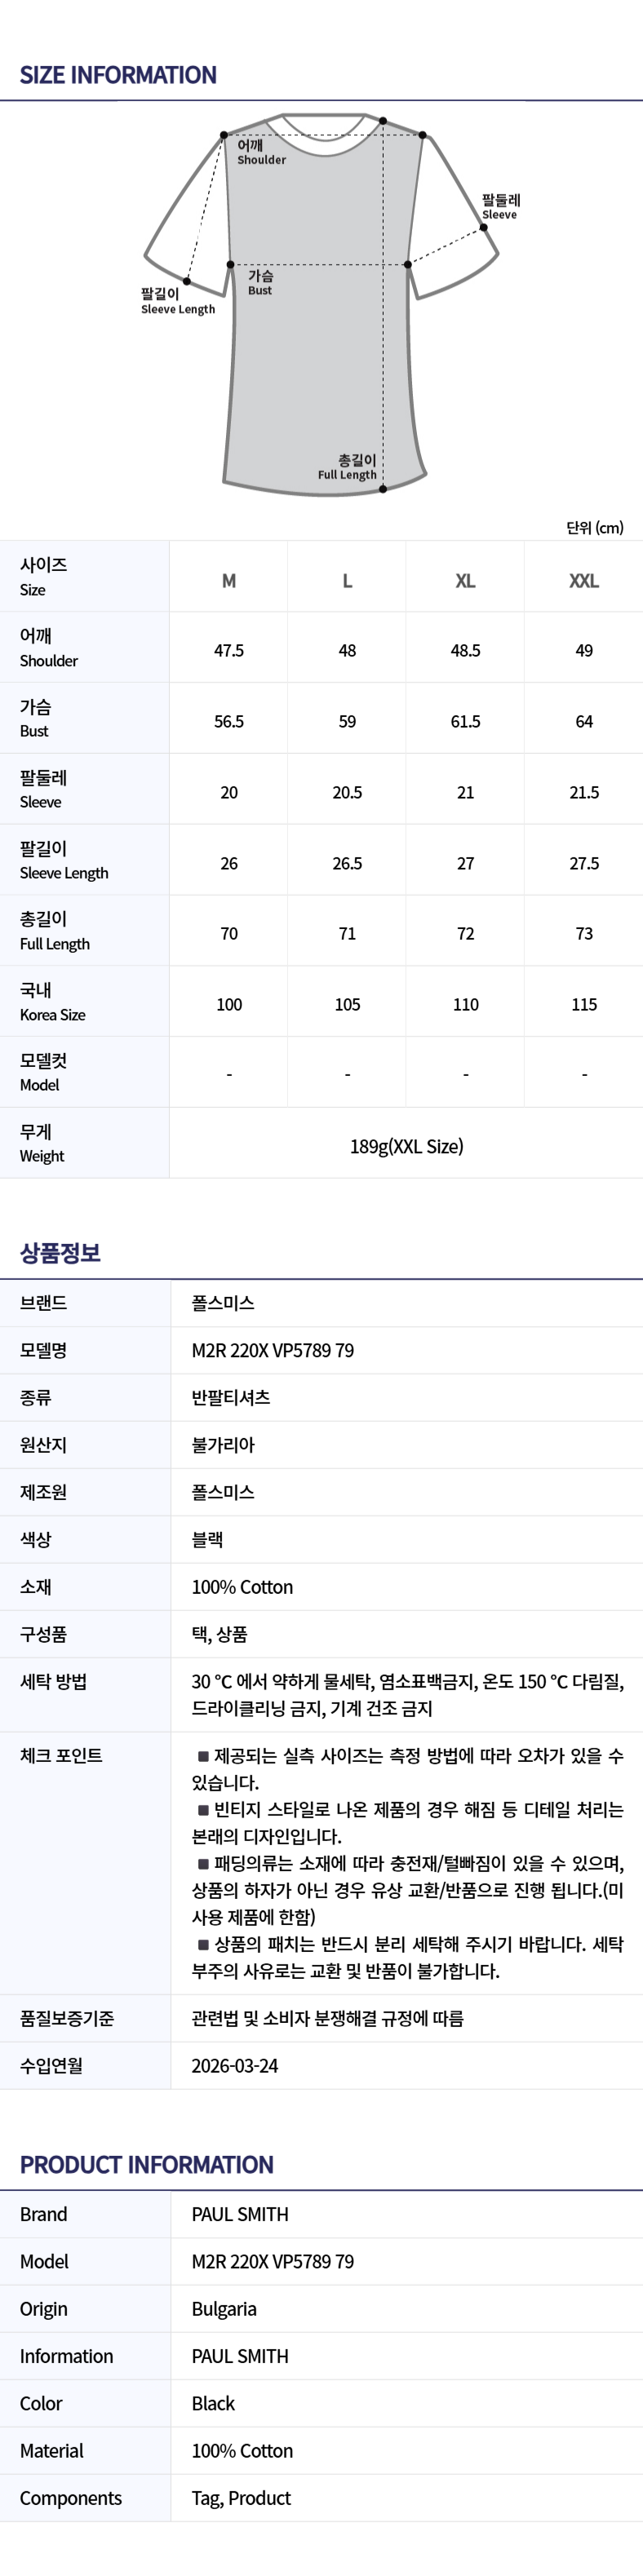
Task: Click the SIZE INFORMATION heading
Action: pos(118,75)
